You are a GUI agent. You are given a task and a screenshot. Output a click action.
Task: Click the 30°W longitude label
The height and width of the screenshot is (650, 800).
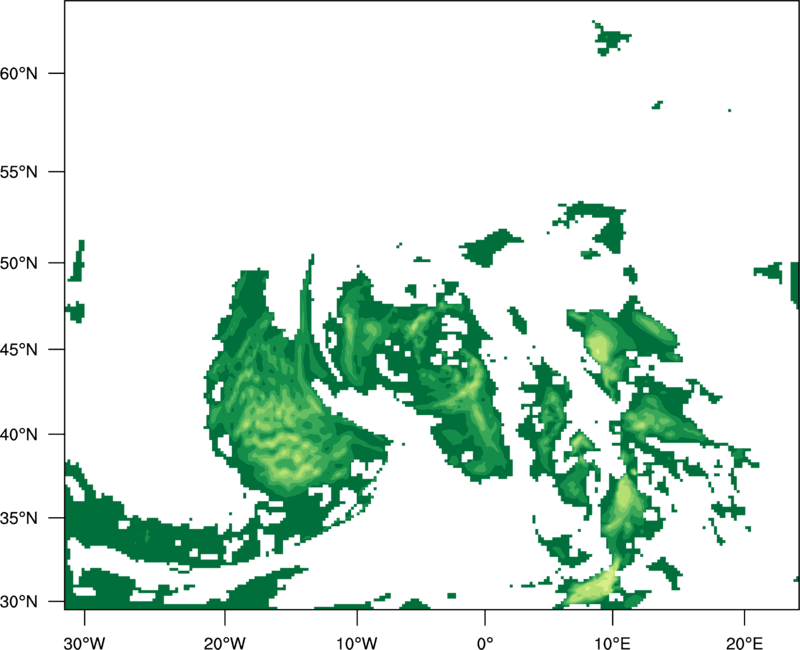(x=84, y=643)
